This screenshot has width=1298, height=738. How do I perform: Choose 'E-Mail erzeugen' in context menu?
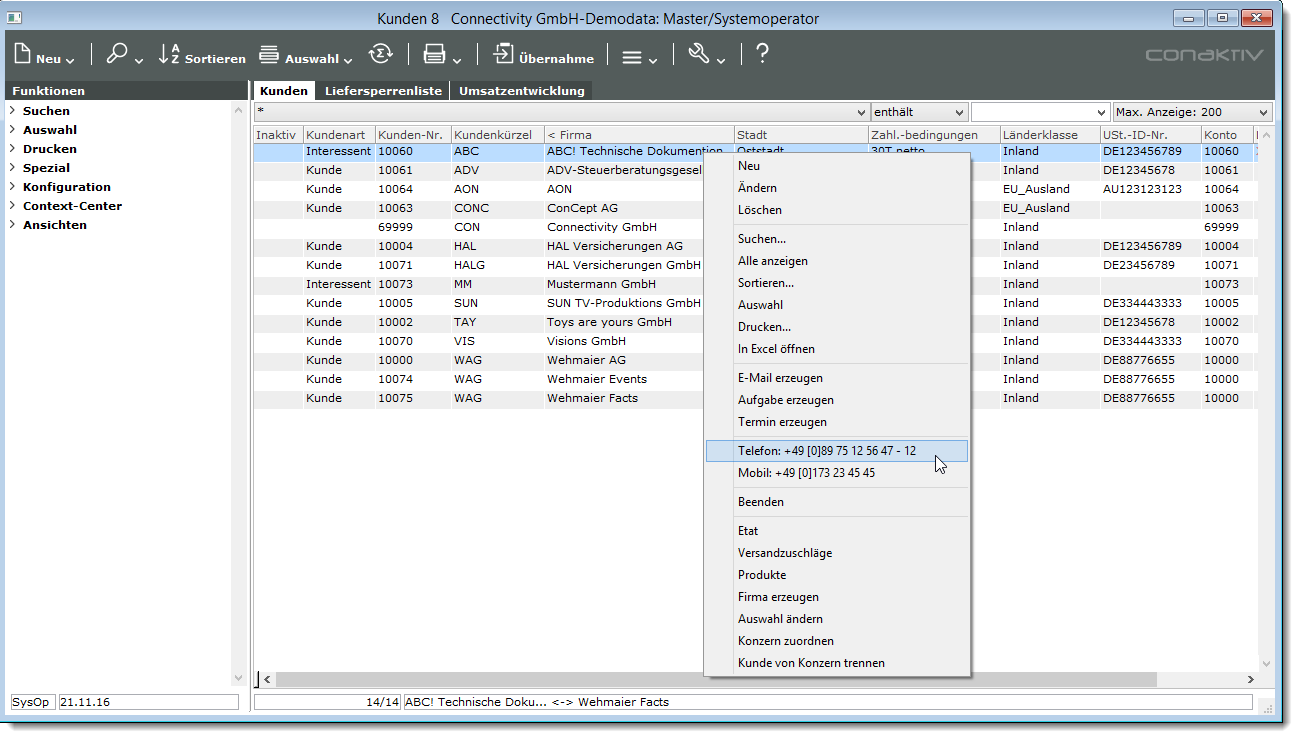(x=780, y=378)
